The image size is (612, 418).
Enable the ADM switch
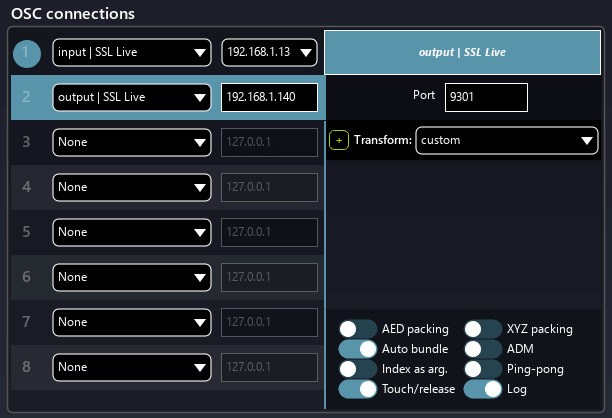coord(483,349)
